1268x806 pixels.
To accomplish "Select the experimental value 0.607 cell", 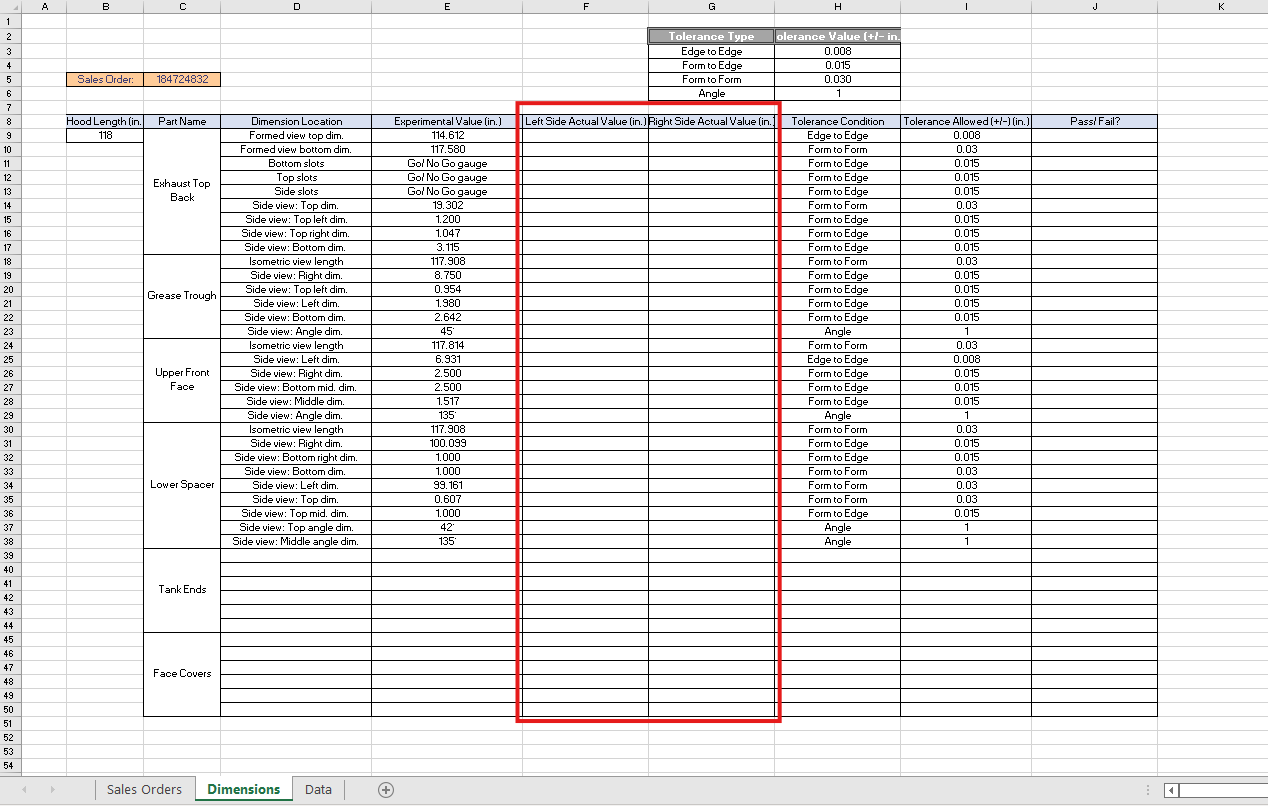I will tap(447, 499).
